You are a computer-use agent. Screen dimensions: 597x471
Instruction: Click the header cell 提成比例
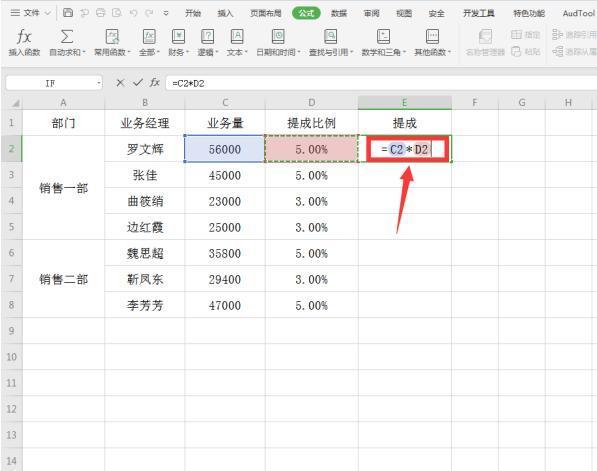coord(311,123)
